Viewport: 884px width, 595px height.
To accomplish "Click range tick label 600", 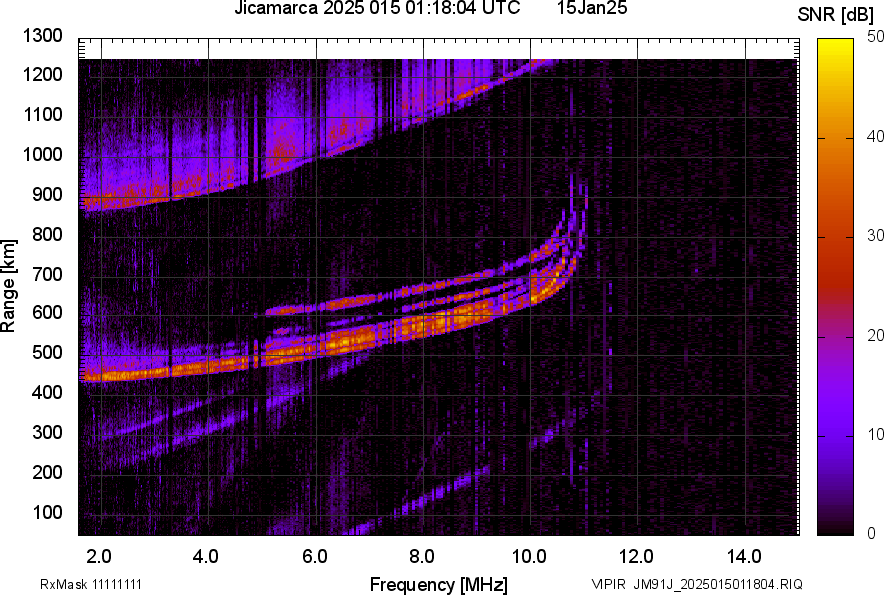I will 47,313.
